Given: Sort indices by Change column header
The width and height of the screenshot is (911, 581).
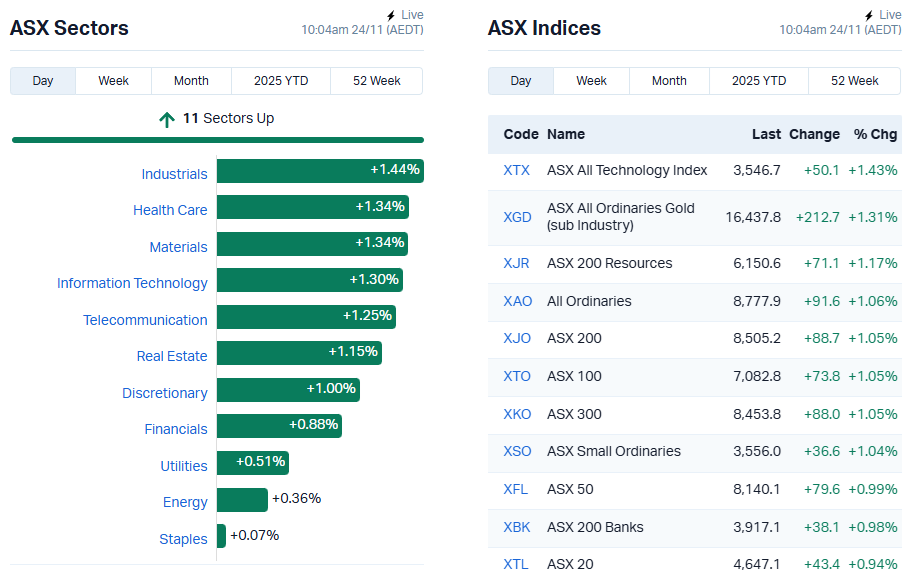Looking at the screenshot, I should 814,134.
